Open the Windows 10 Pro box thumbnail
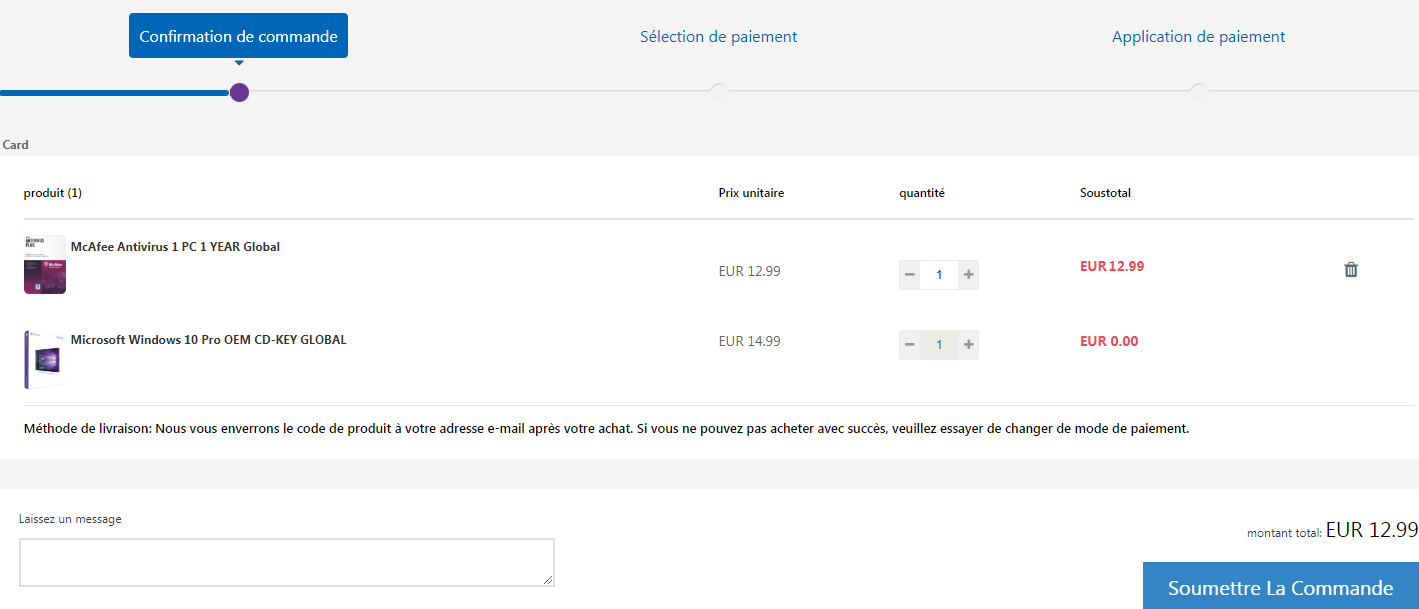 [45, 359]
